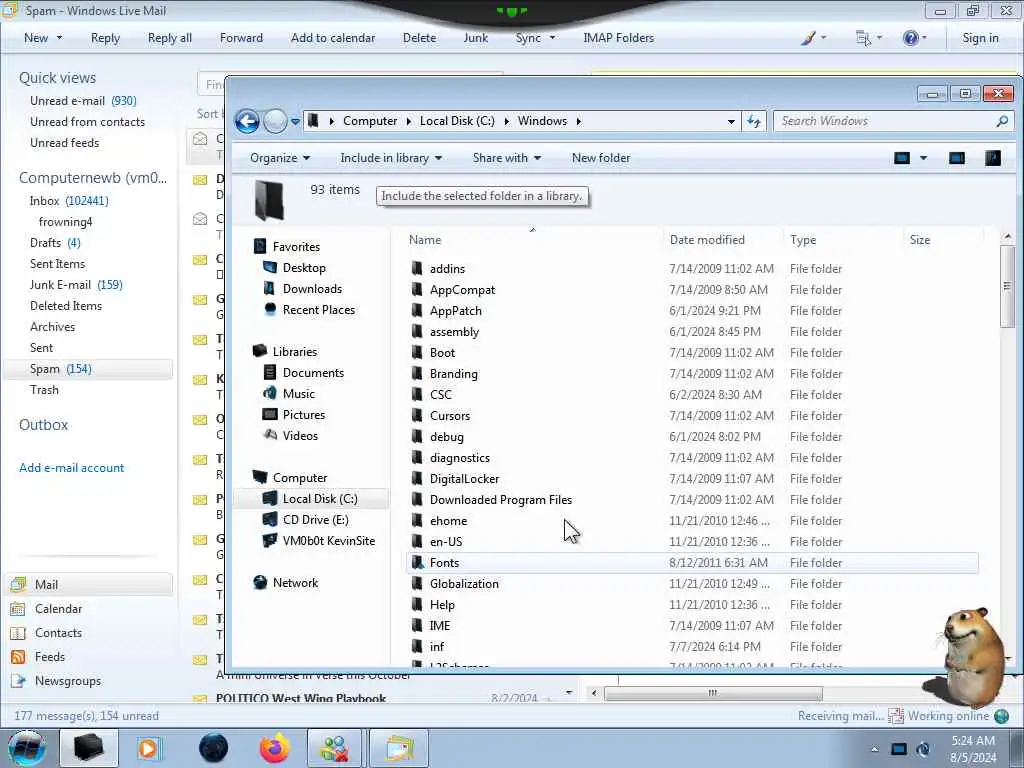
Task: Click Add to calendar in Live Mail
Action: click(x=333, y=38)
